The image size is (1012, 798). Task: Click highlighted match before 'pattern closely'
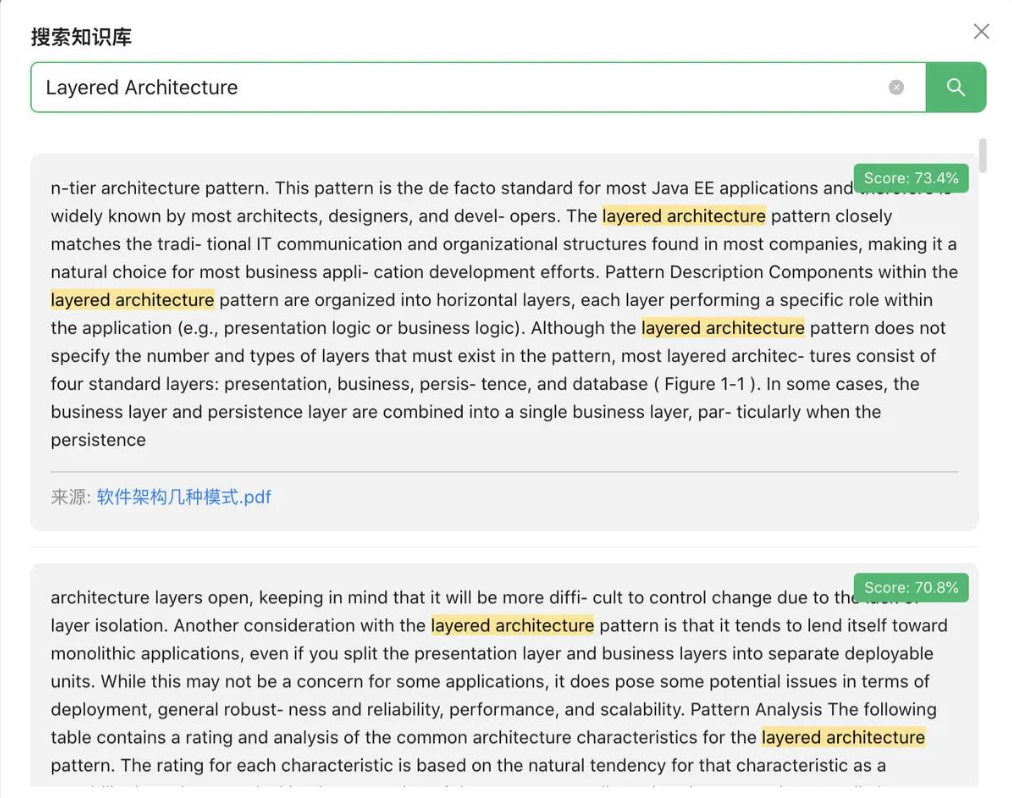(683, 216)
